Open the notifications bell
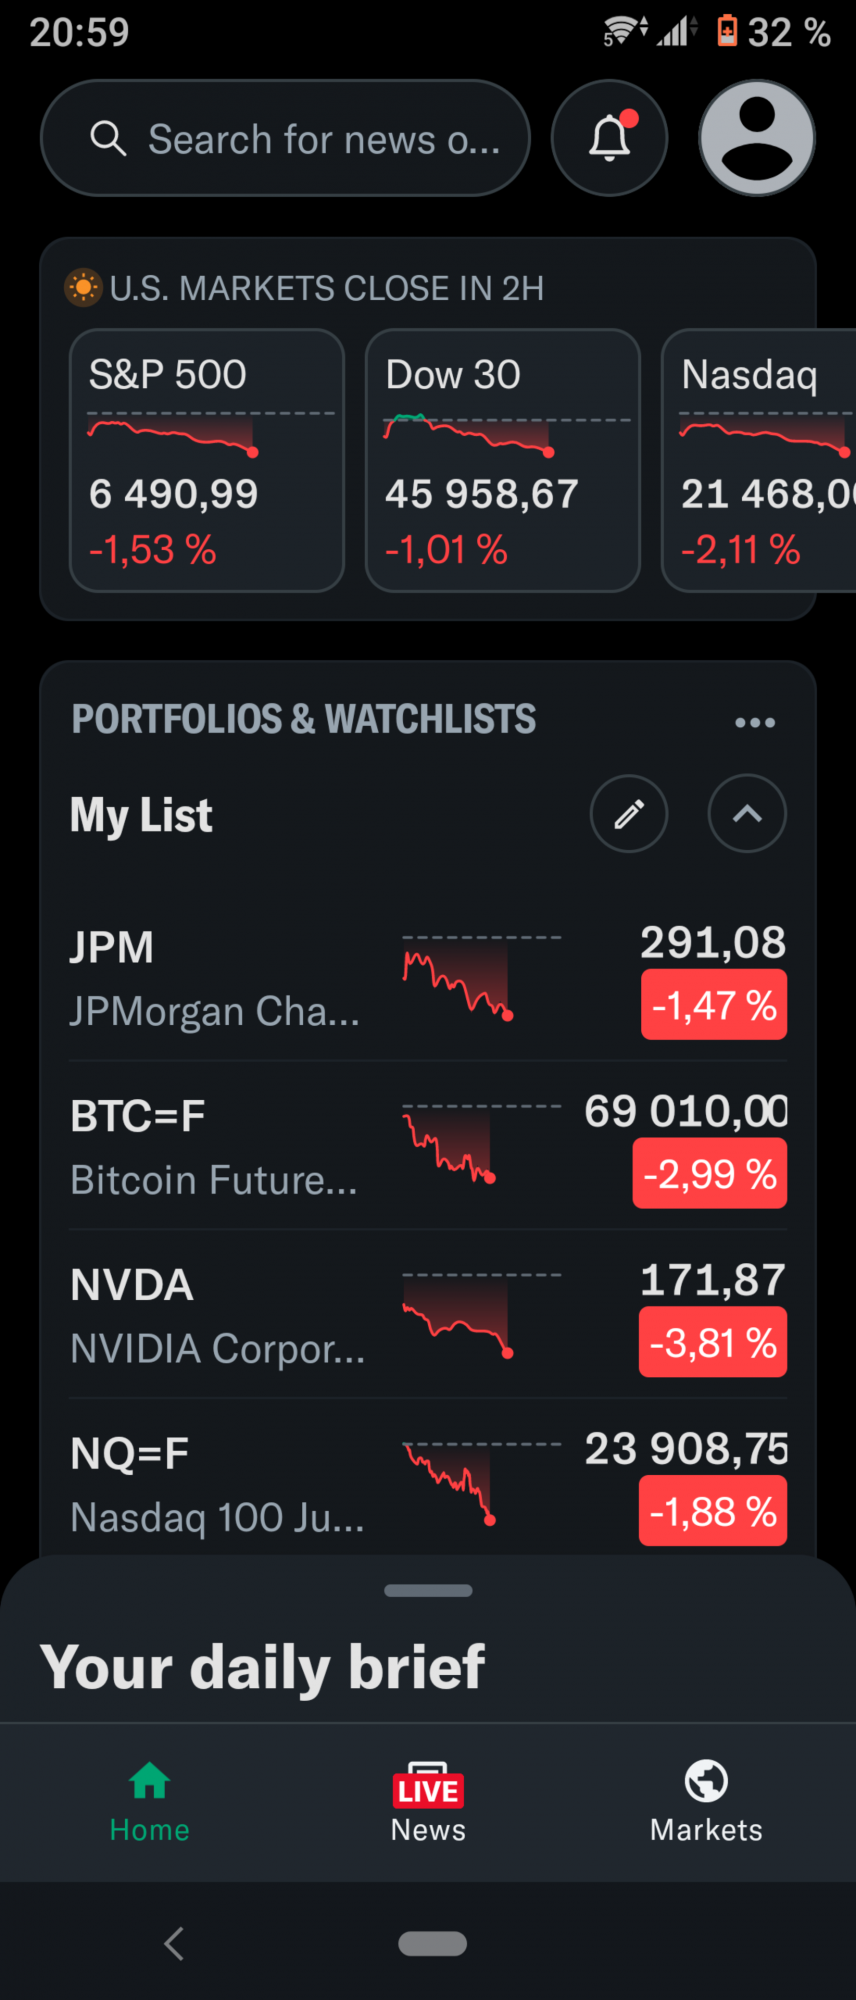Image resolution: width=856 pixels, height=2000 pixels. pyautogui.click(x=609, y=138)
